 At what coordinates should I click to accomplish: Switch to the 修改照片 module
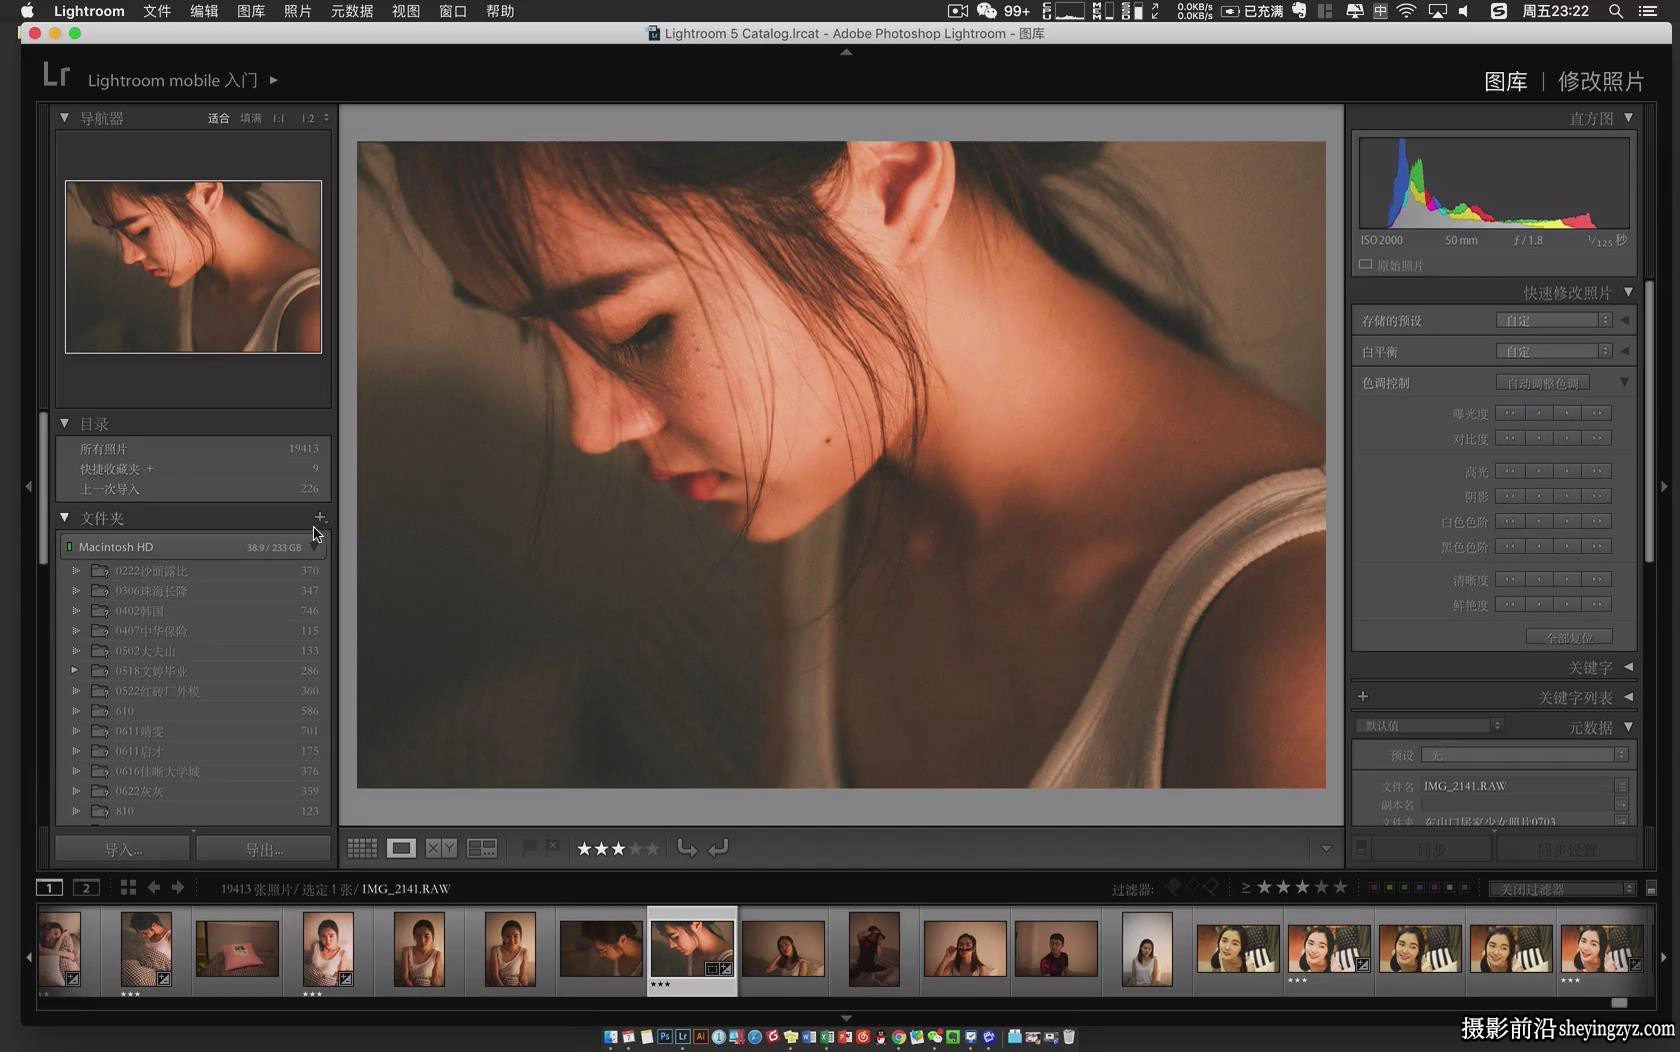pos(1601,81)
